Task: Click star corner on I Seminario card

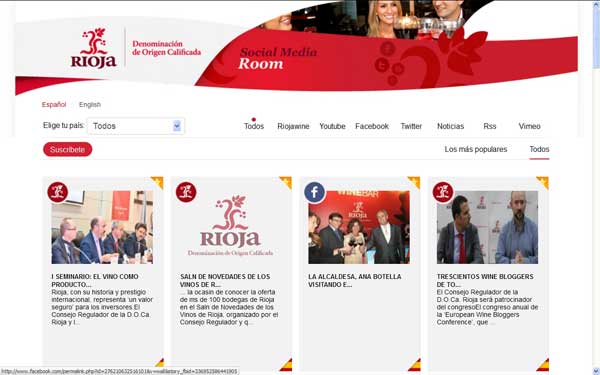Action: point(158,181)
